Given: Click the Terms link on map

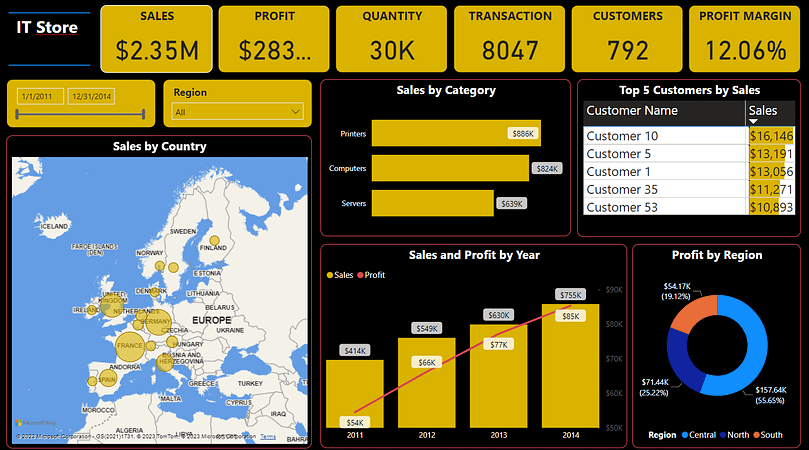Looking at the screenshot, I should [268, 437].
